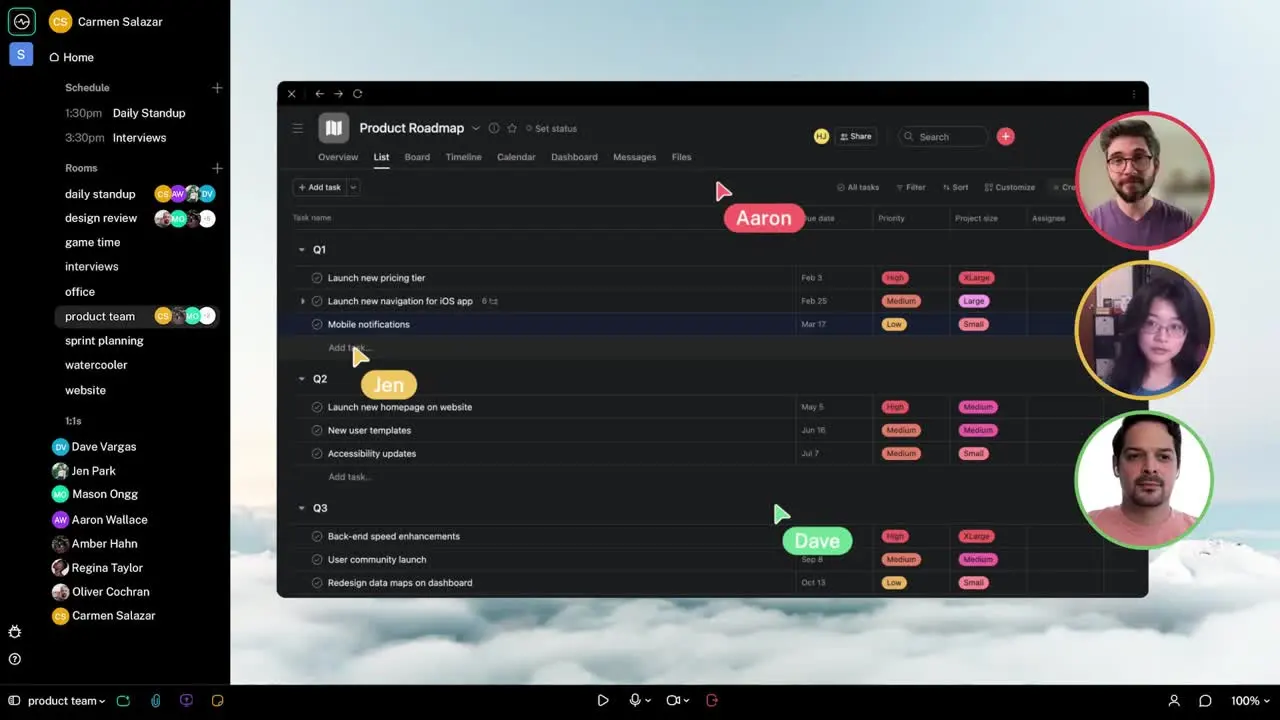The width and height of the screenshot is (1280, 720).
Task: Open the 100% zoom dropdown
Action: (x=1250, y=701)
